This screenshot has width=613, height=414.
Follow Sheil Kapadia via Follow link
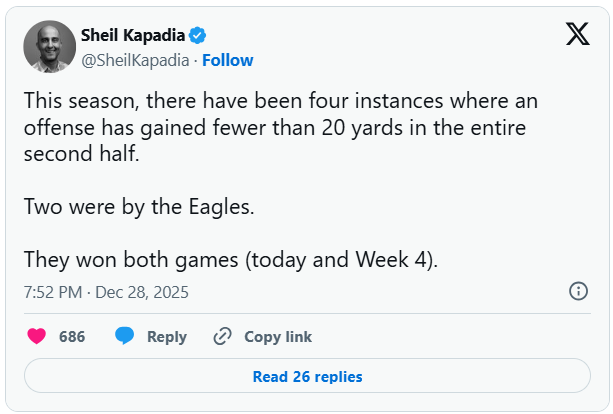[228, 60]
